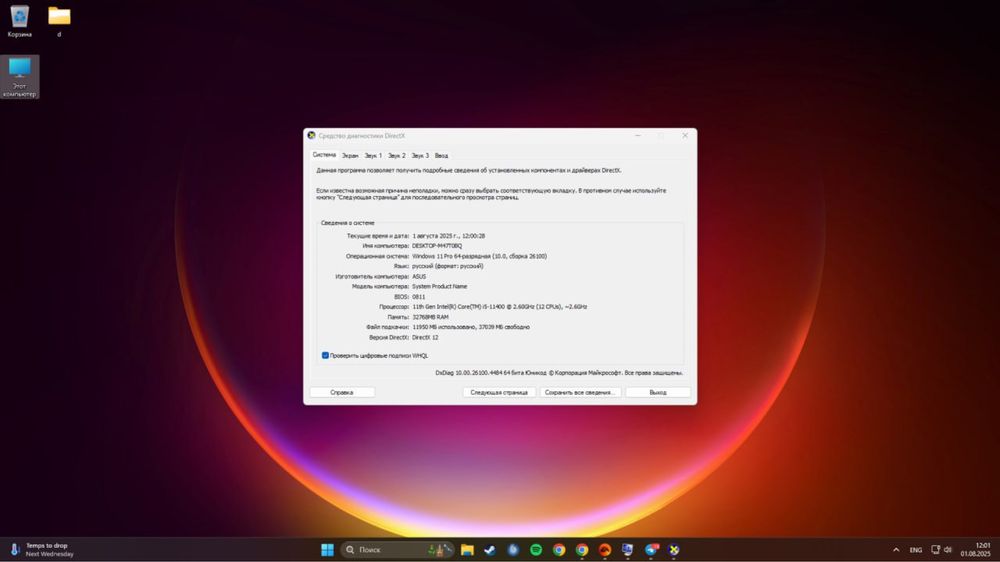This screenshot has height=562, width=1000.
Task: Show hidden tray icons with the chevron
Action: coord(896,550)
